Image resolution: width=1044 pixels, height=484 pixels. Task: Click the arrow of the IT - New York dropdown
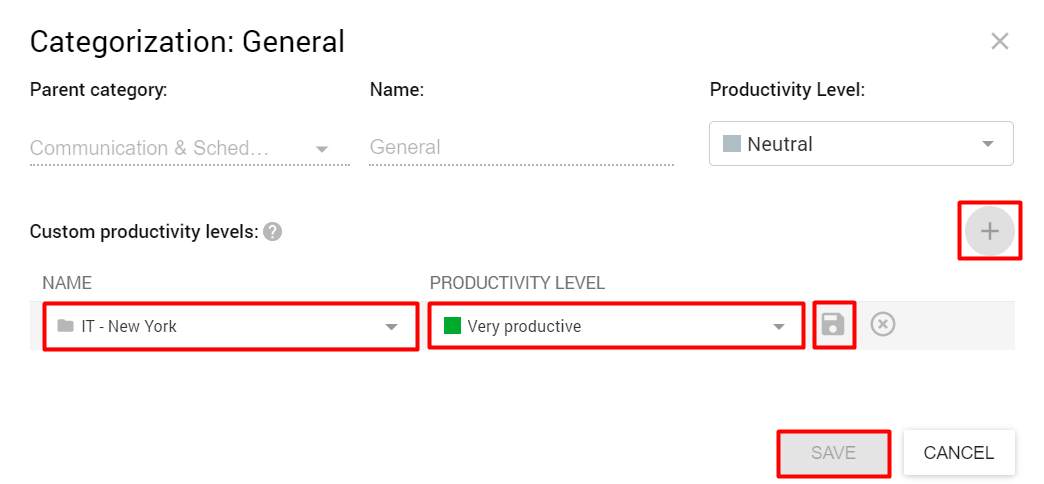391,327
